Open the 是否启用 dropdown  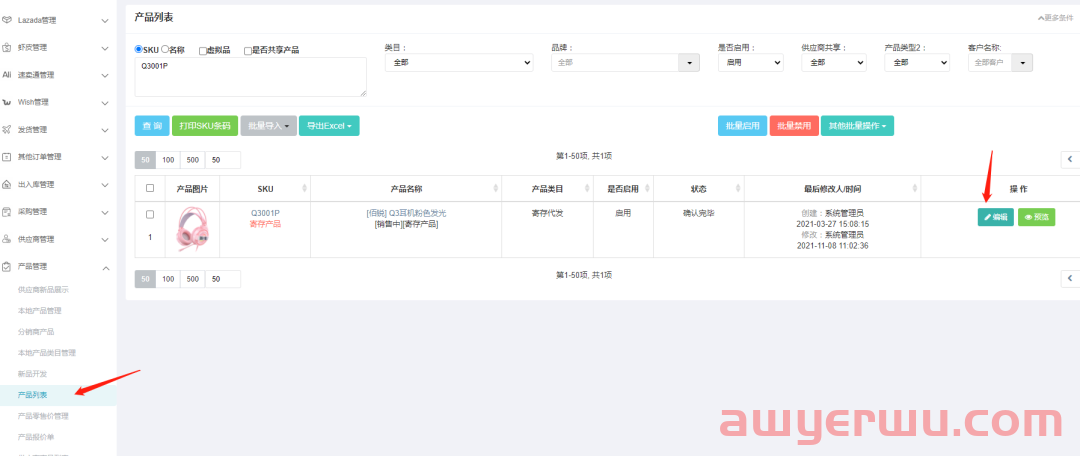click(750, 62)
